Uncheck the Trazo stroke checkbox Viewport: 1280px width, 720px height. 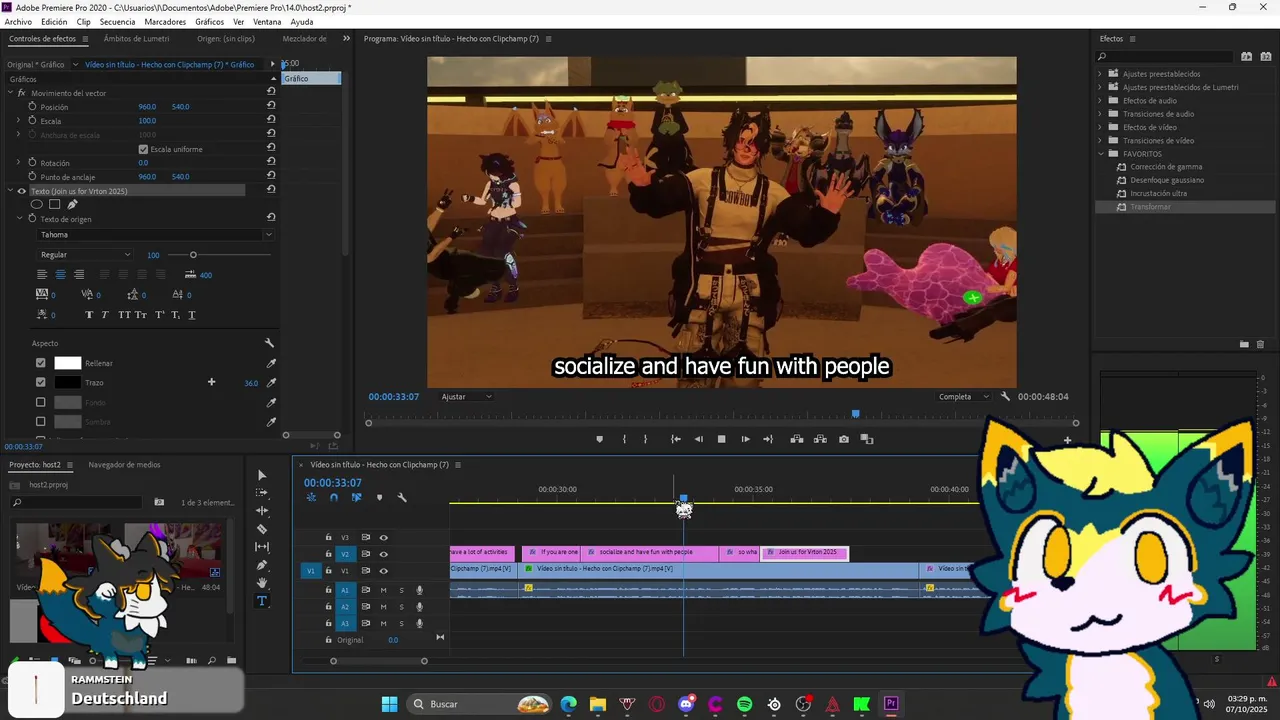click(41, 382)
